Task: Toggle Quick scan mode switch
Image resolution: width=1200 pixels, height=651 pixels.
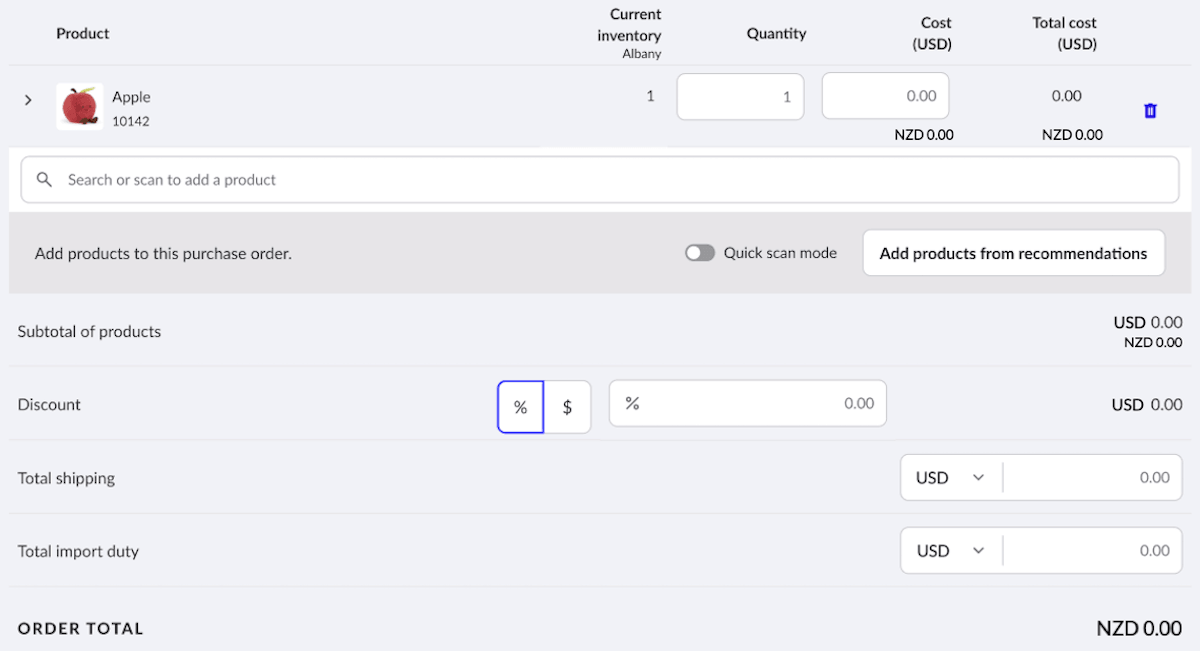Action: click(700, 253)
